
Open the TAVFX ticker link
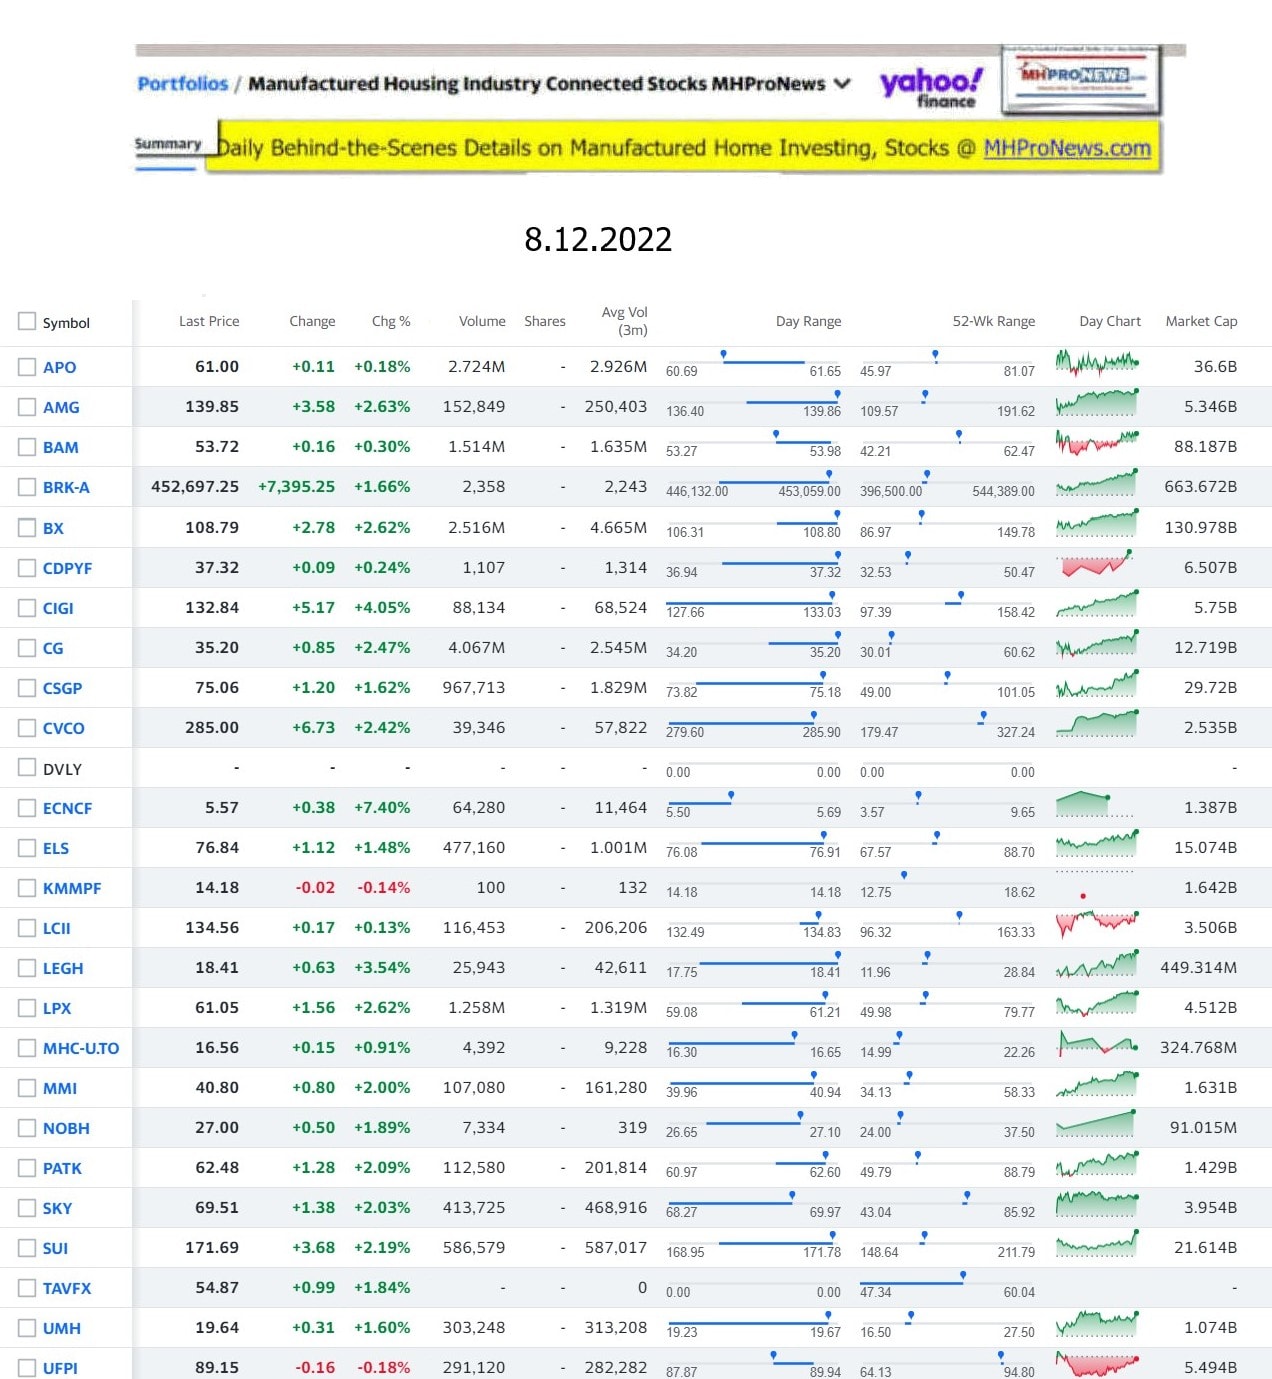tap(67, 1288)
